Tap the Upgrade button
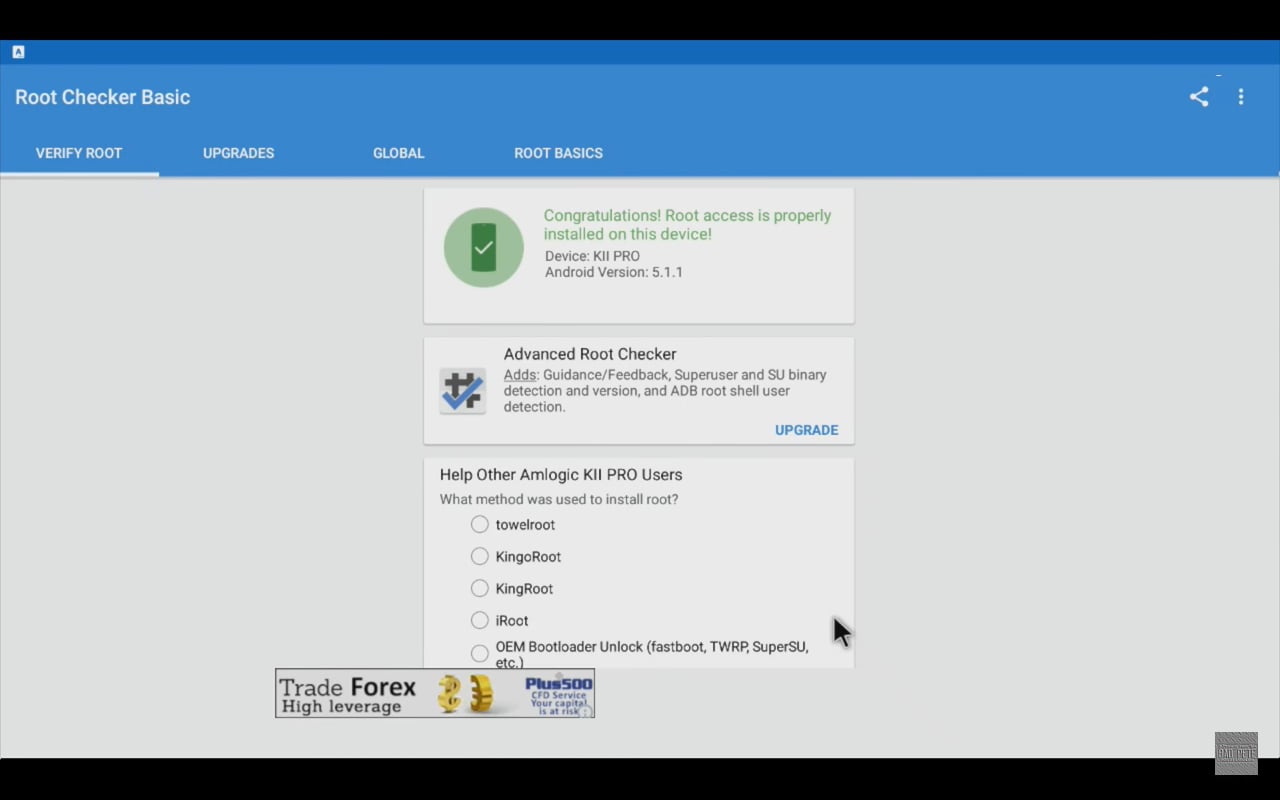 coord(806,430)
